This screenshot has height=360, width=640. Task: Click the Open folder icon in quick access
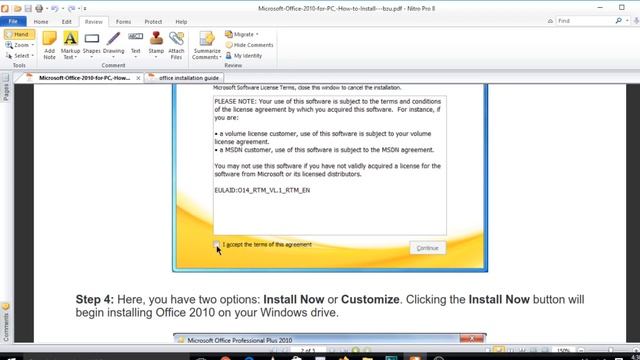tap(17, 8)
